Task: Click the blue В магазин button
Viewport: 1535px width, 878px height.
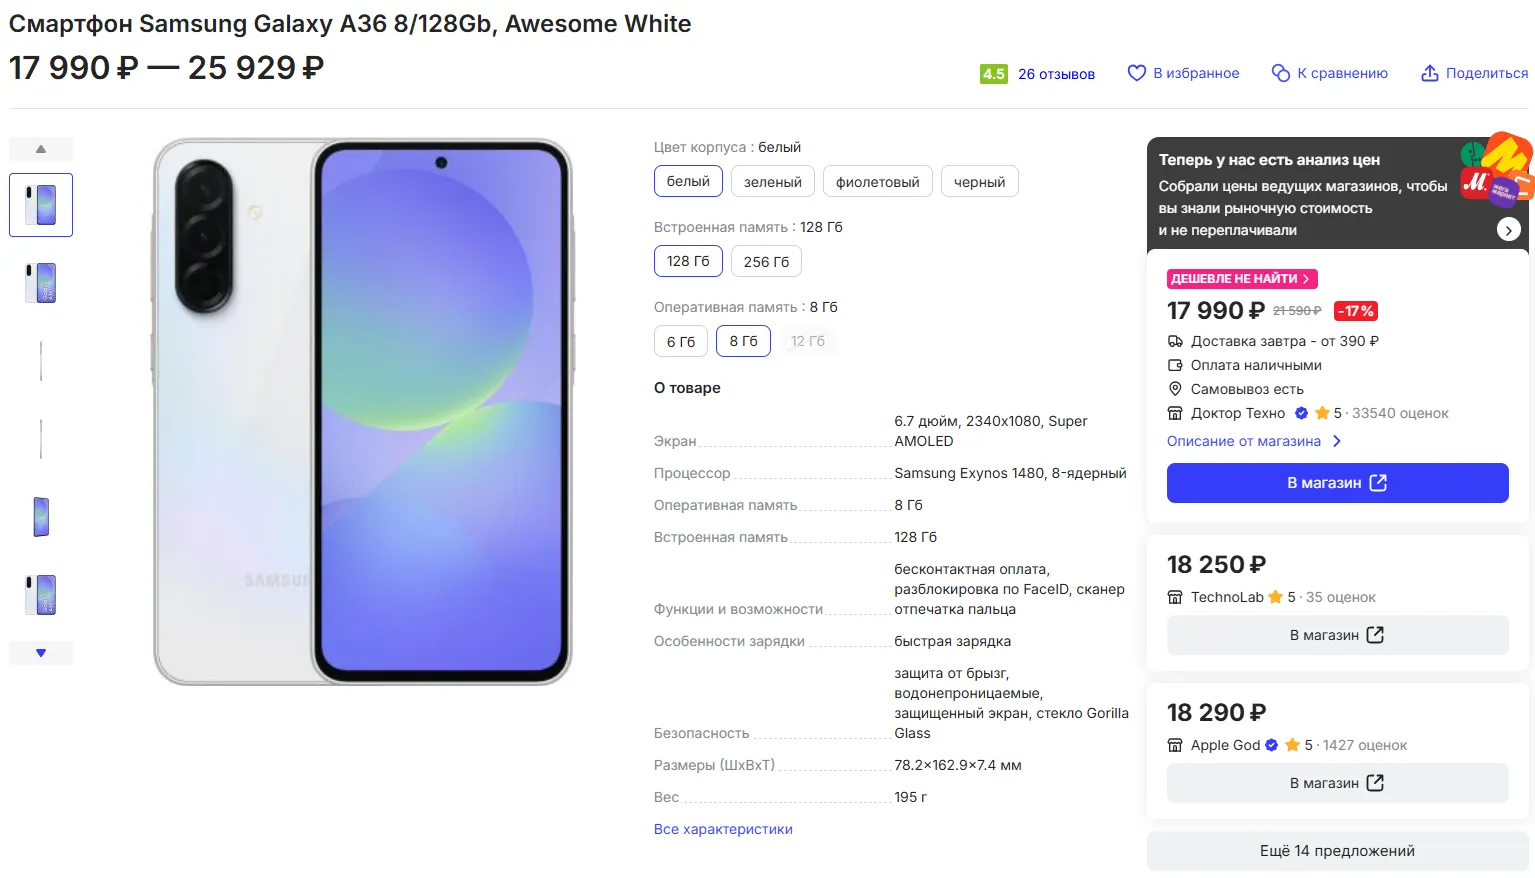Action: pyautogui.click(x=1337, y=483)
